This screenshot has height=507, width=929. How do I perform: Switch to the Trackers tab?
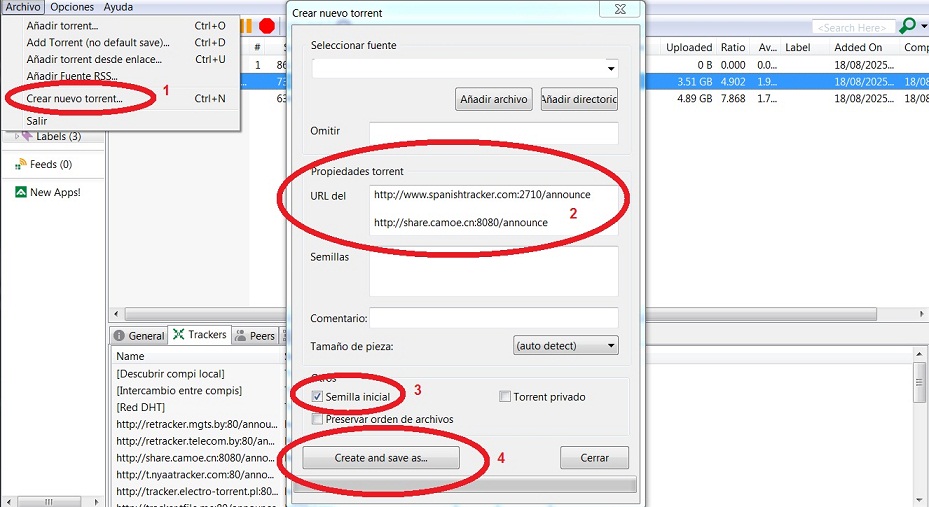point(200,335)
